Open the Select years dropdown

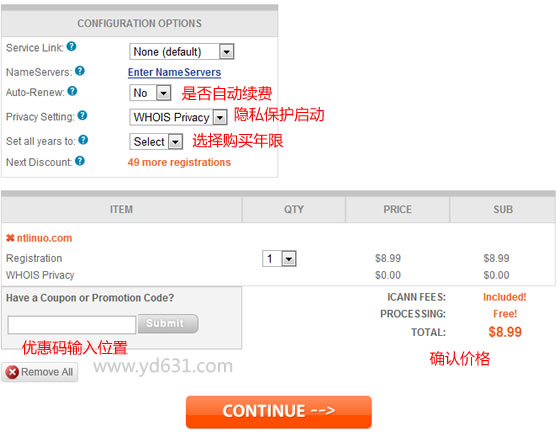click(x=156, y=142)
